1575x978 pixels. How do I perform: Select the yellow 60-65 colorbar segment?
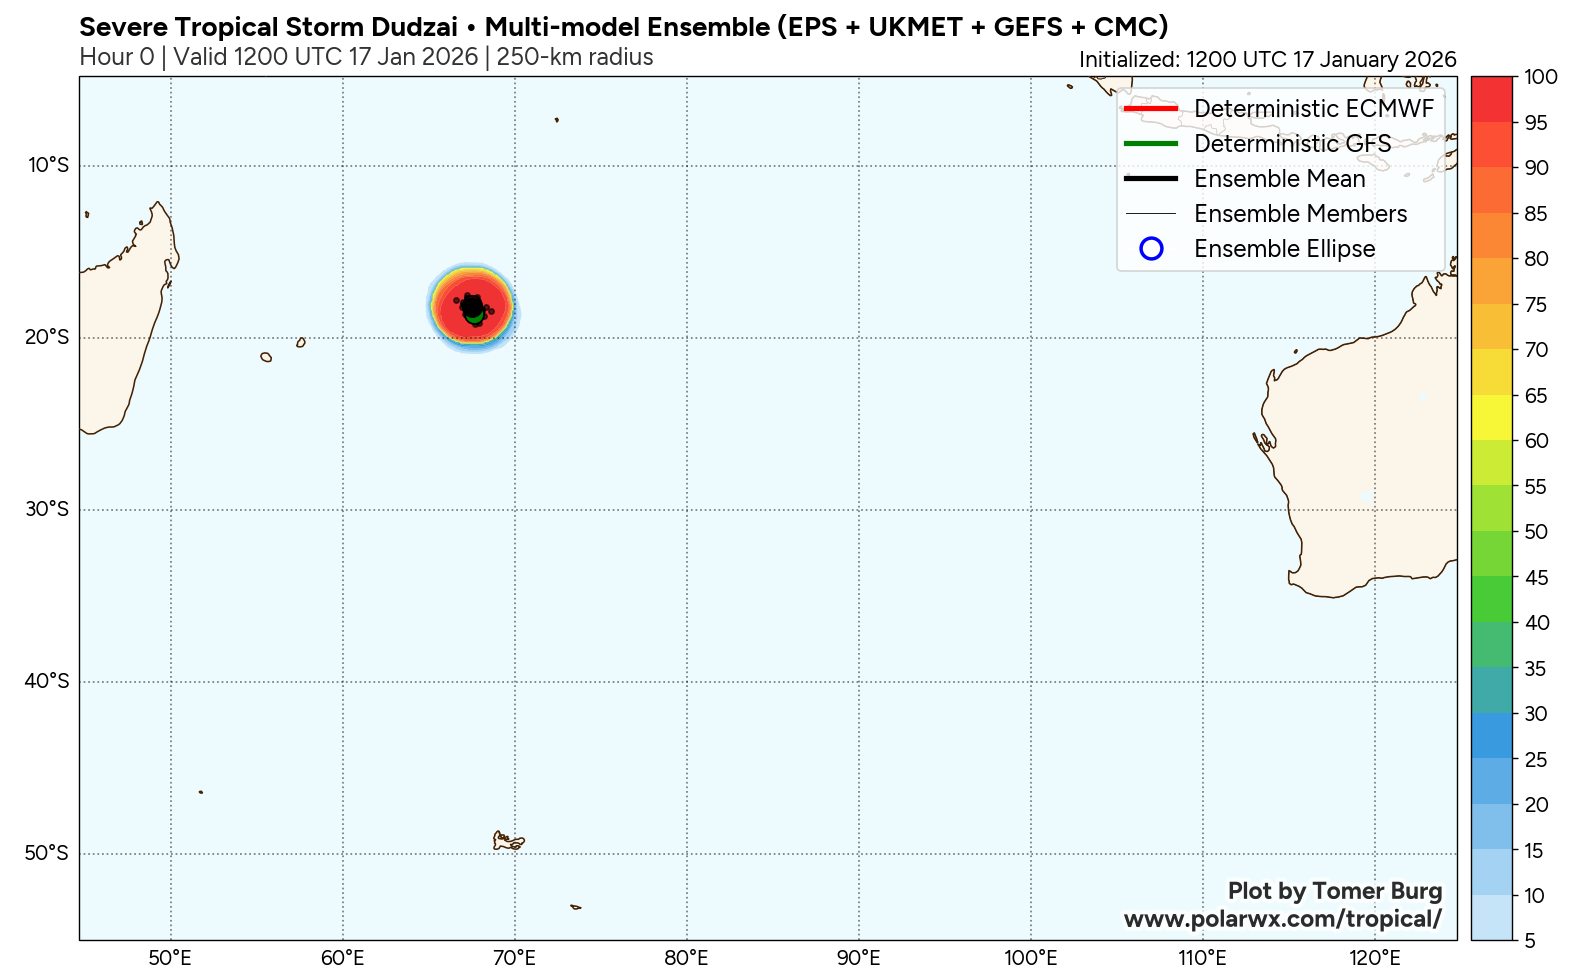point(1491,418)
